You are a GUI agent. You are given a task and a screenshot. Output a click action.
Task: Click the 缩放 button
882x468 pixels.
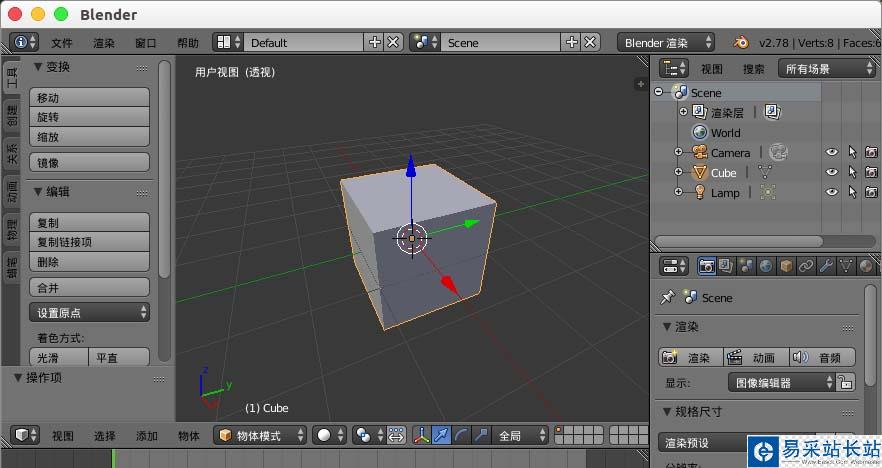pyautogui.click(x=89, y=137)
